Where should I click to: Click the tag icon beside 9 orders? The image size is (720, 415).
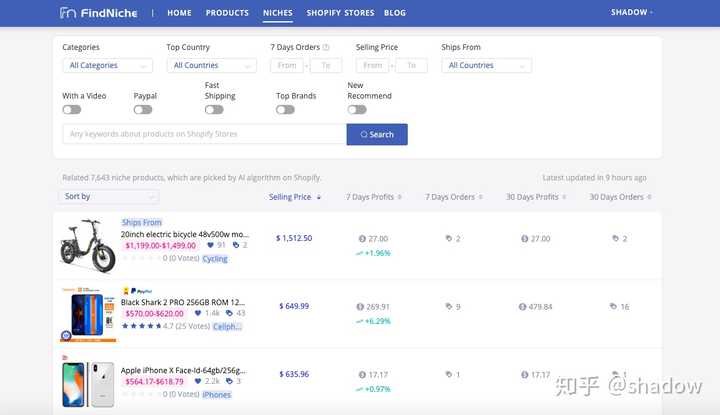click(x=449, y=306)
